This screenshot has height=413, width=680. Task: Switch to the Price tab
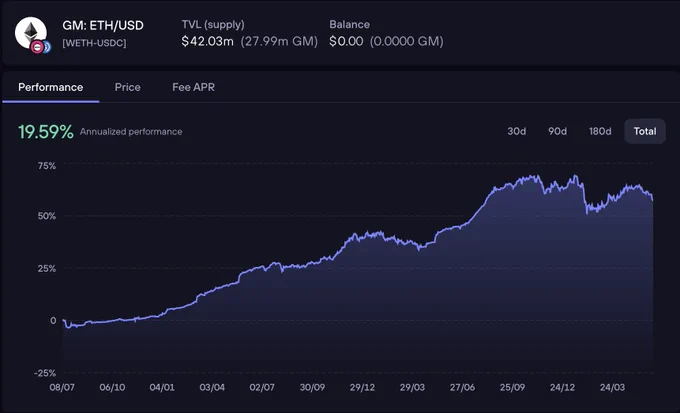(x=128, y=87)
